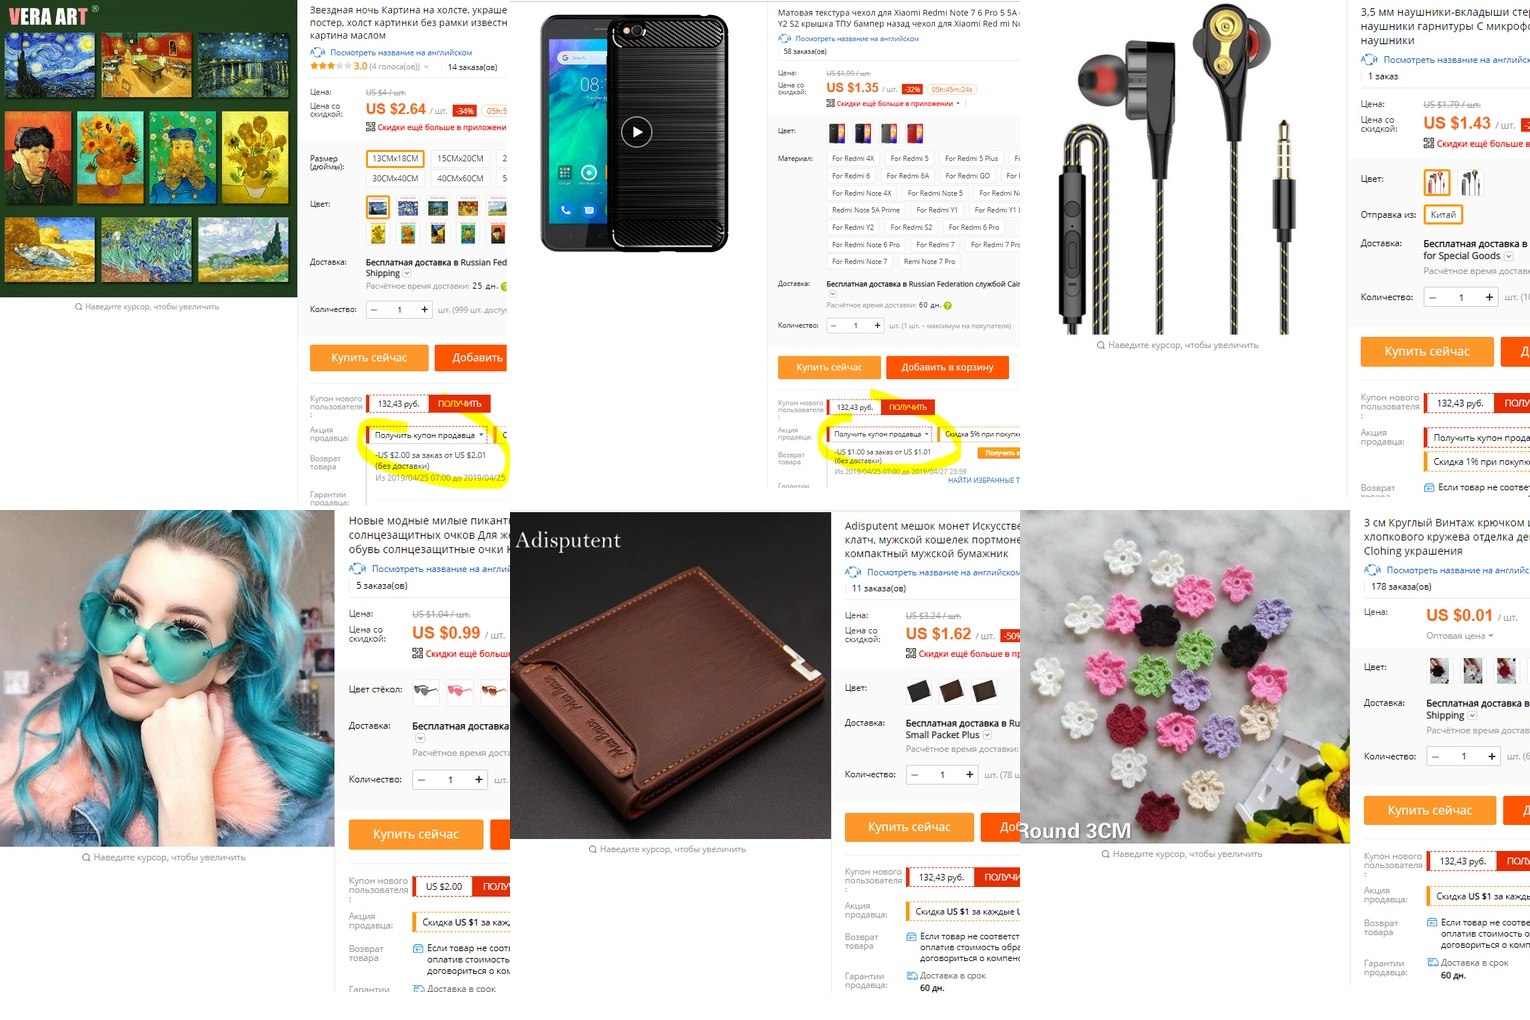This screenshot has width=1530, height=1020.
Task: Add the phone case via Добавить в корзину
Action: coord(947,367)
